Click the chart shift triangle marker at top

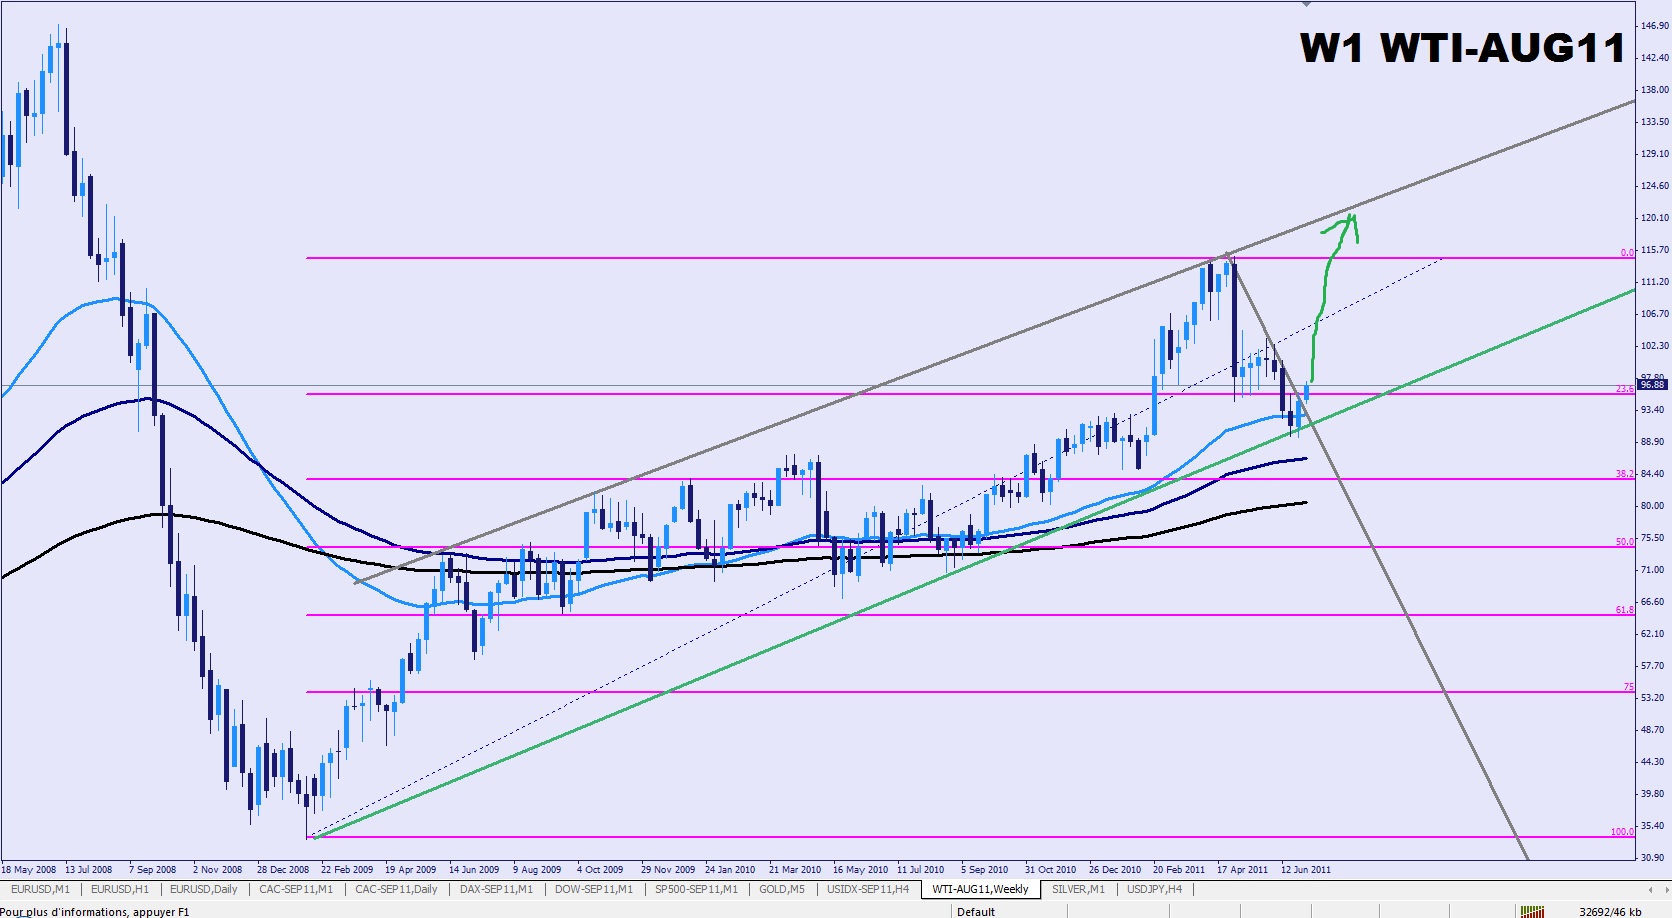click(1306, 4)
